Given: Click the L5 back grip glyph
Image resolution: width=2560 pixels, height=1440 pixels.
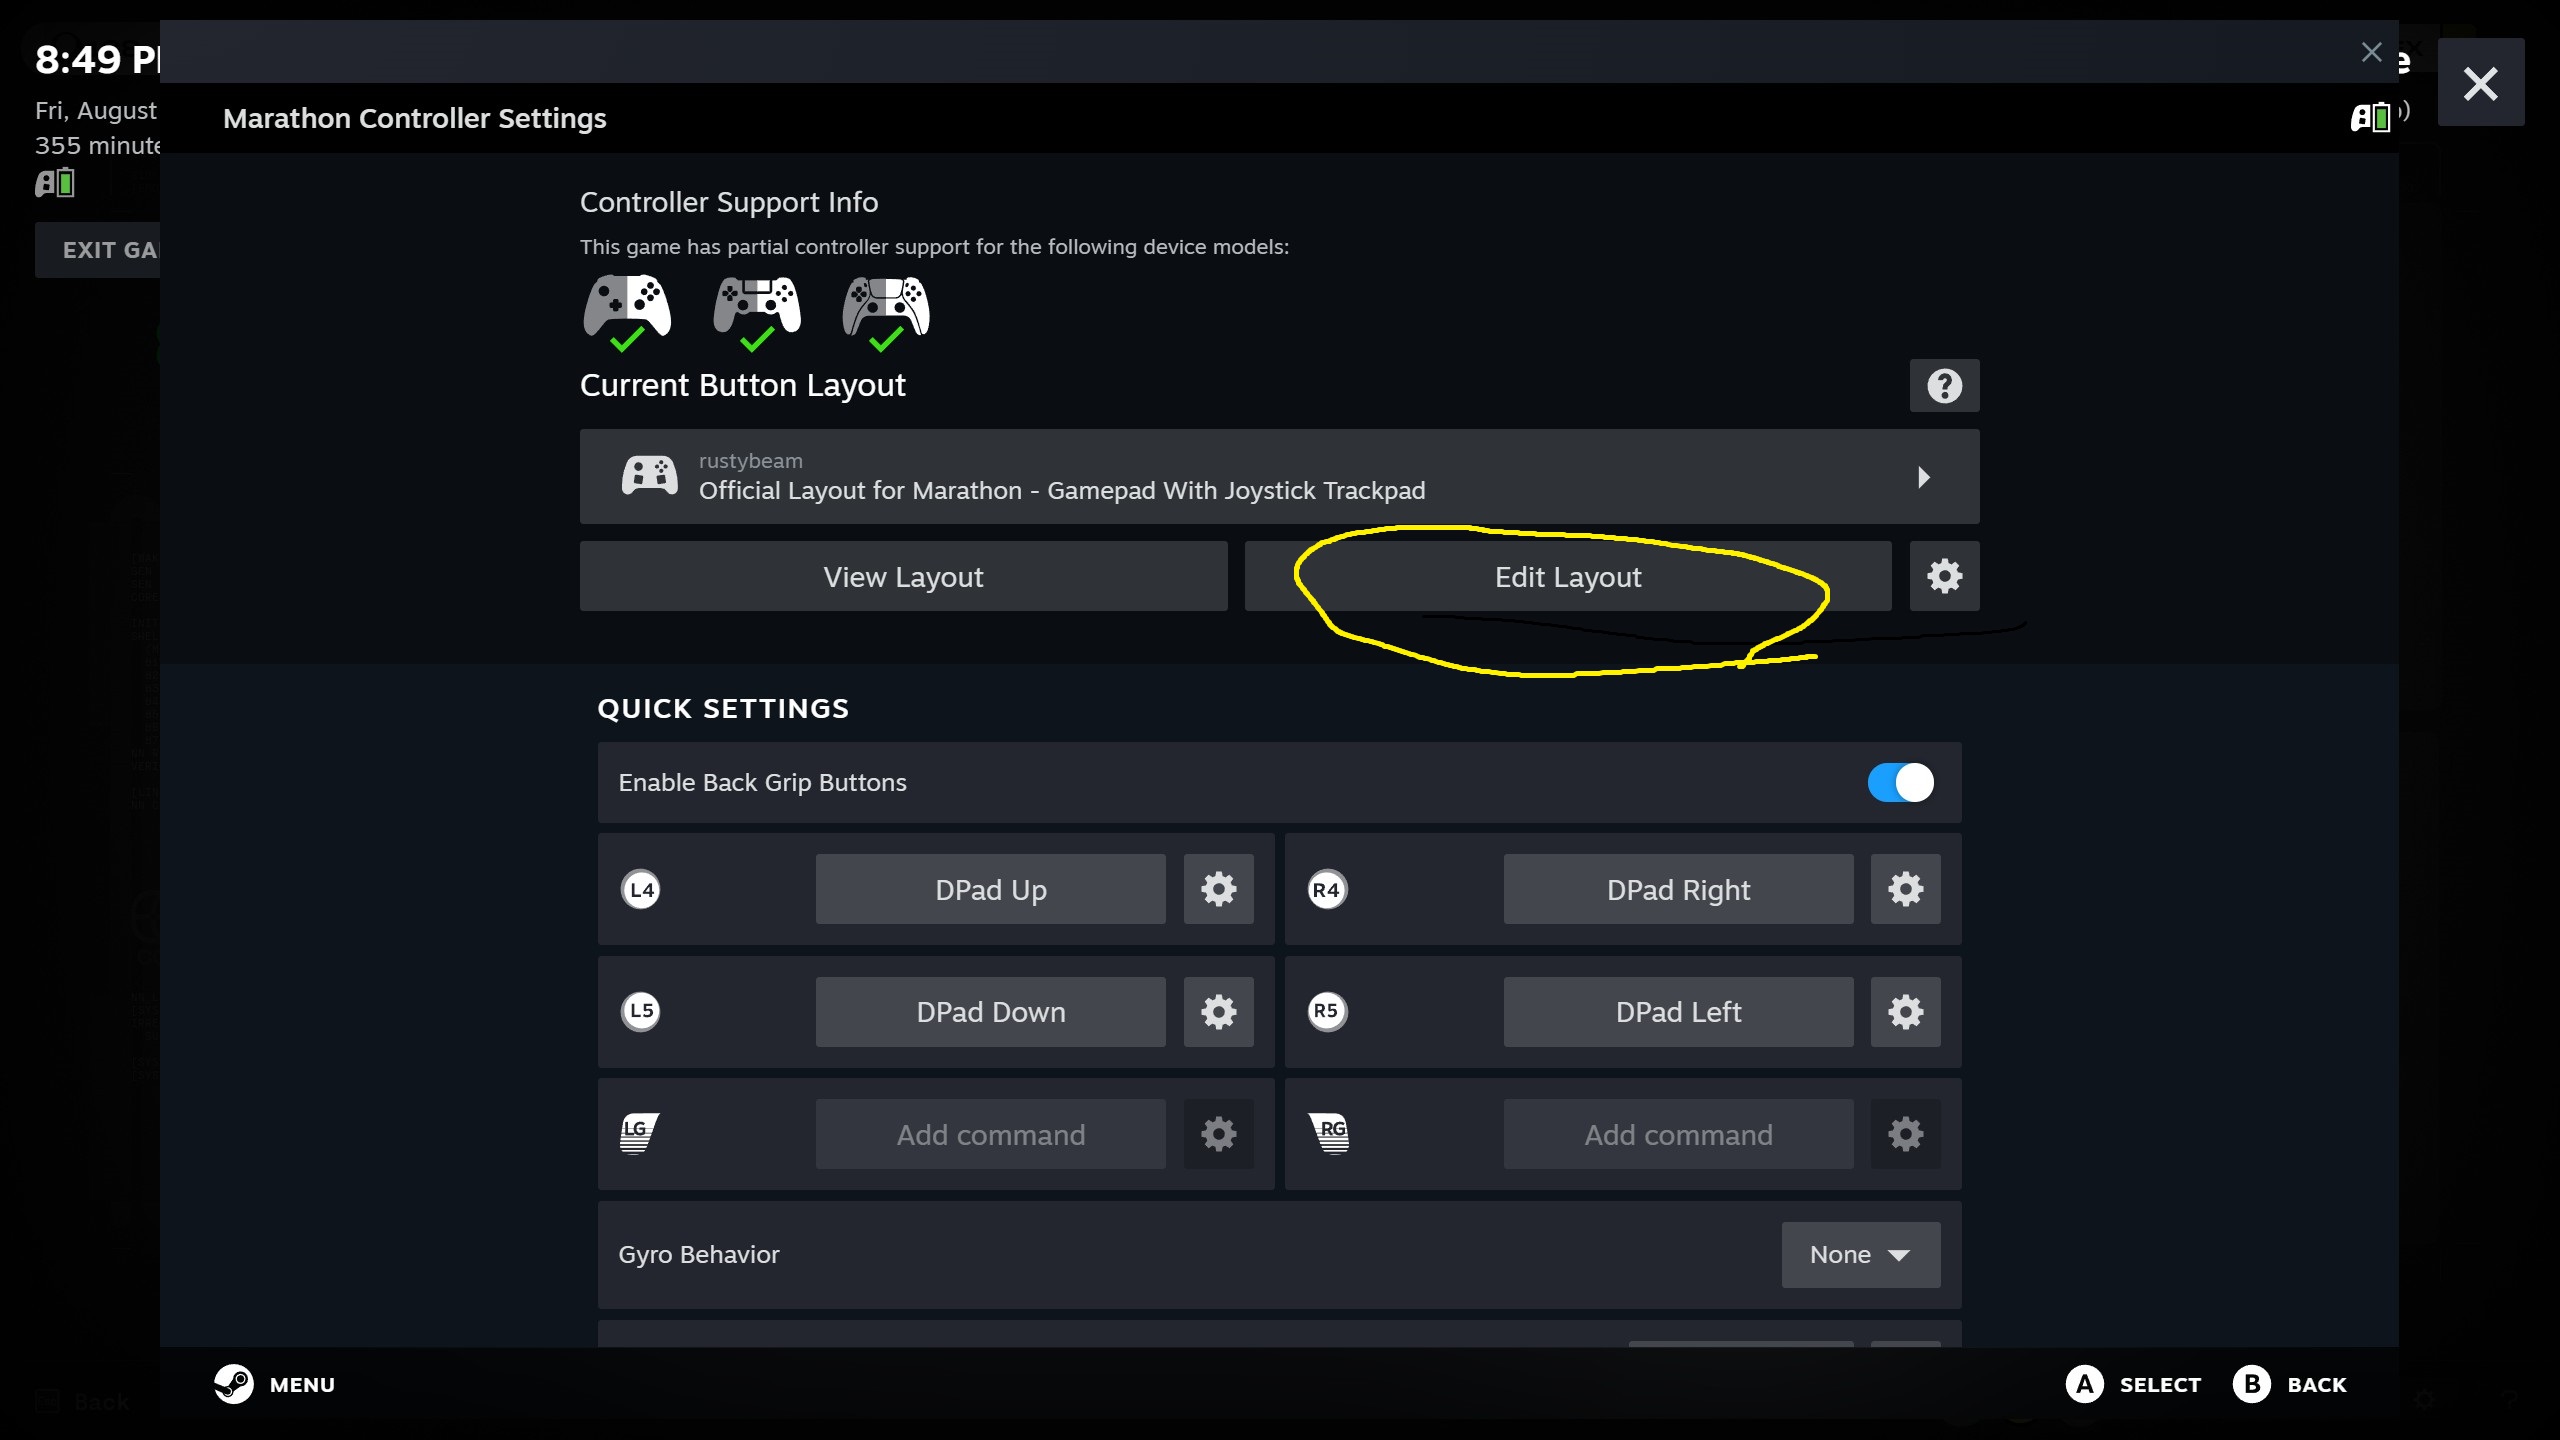Looking at the screenshot, I should [641, 1011].
